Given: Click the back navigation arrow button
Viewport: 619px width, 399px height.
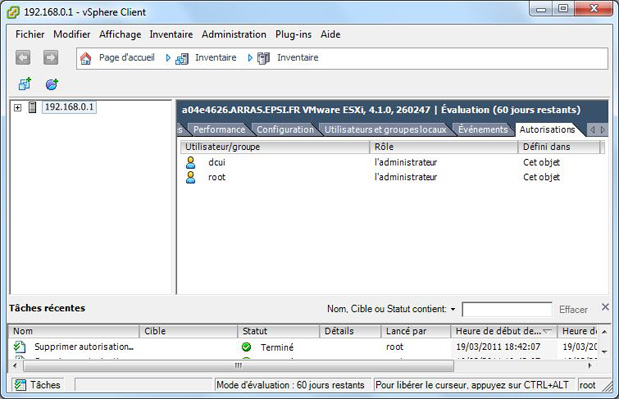Looking at the screenshot, I should [23, 58].
